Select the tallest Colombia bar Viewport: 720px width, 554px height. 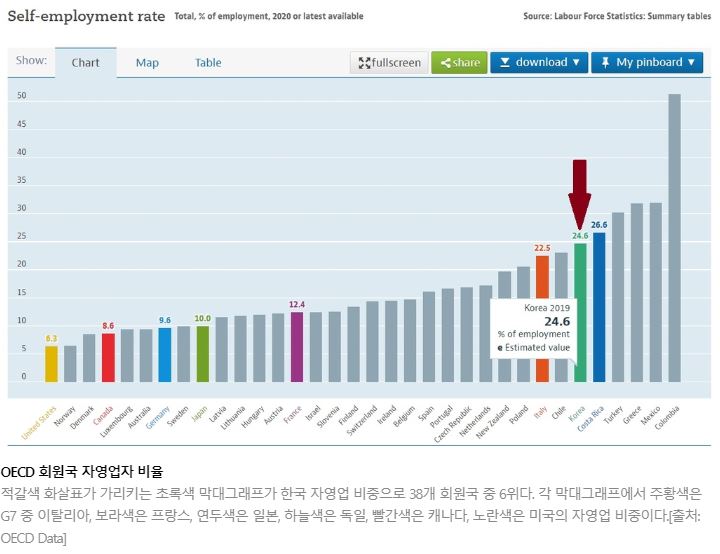675,238
